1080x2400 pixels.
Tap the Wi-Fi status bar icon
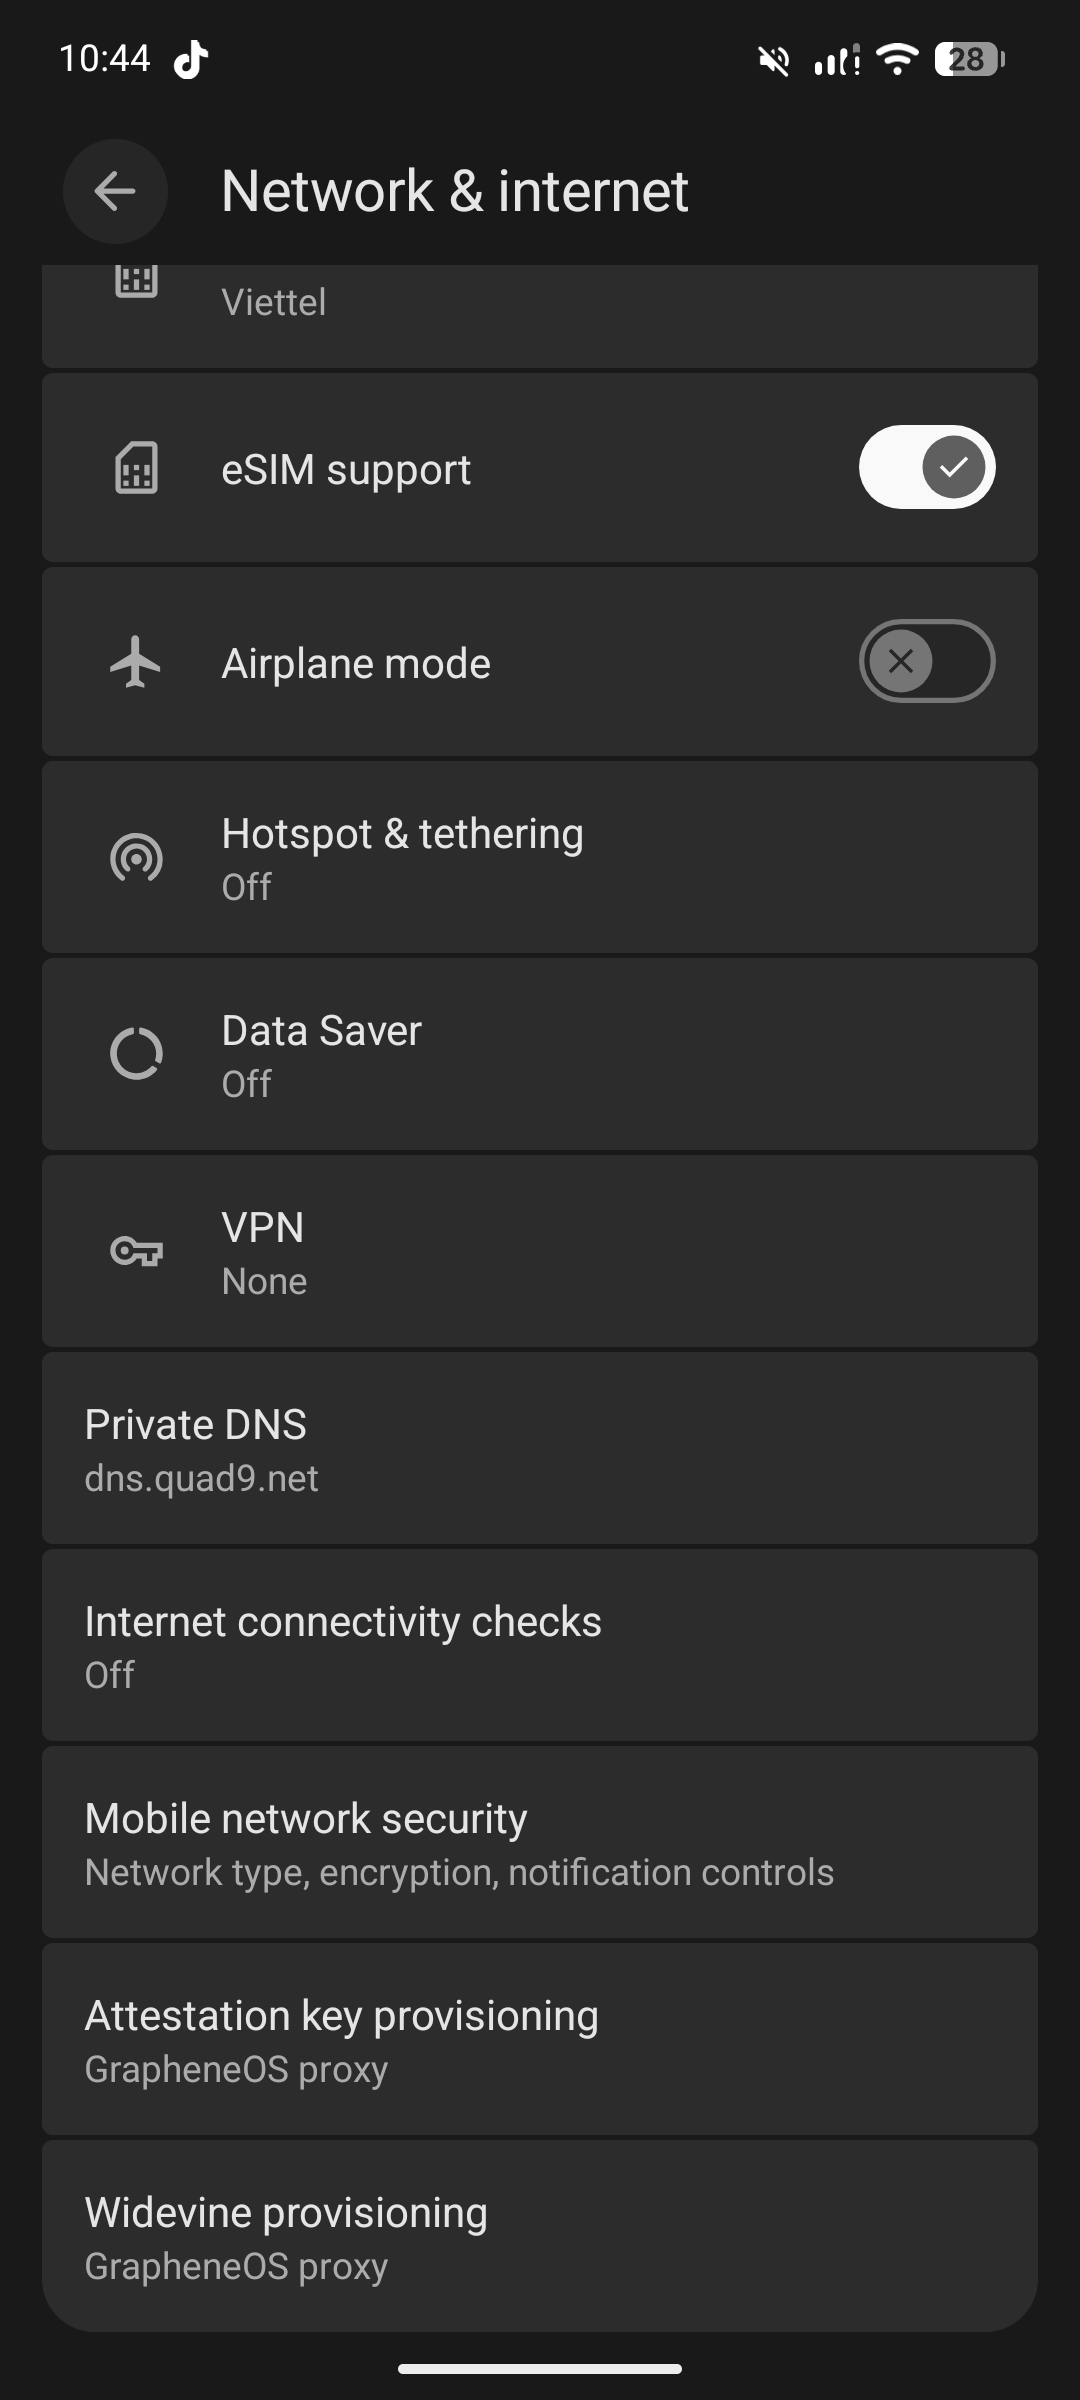tap(897, 59)
